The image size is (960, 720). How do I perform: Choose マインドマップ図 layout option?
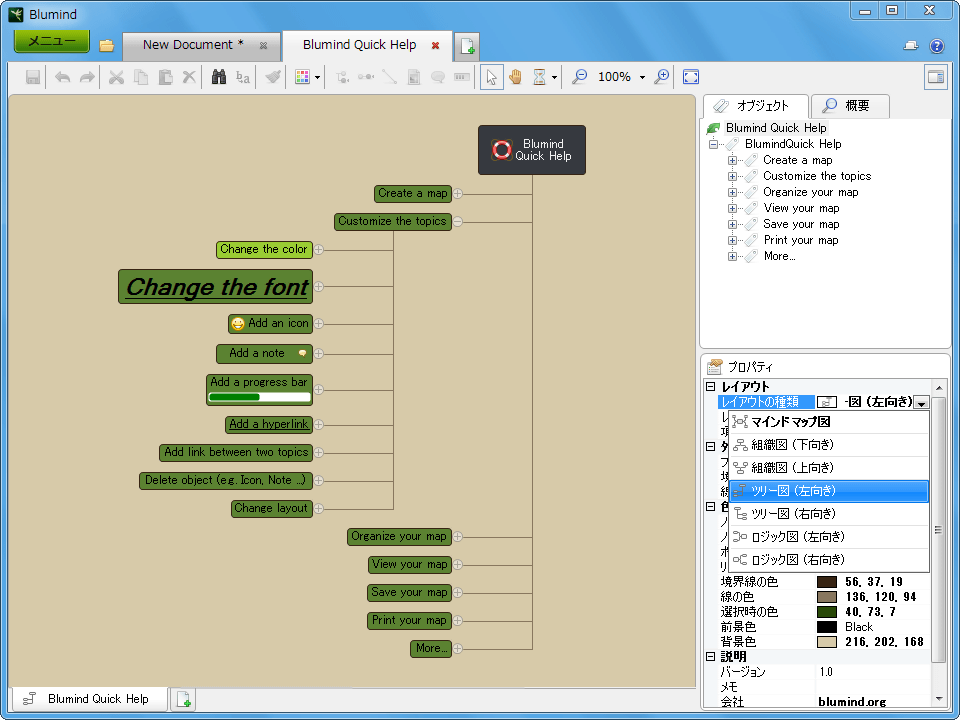pyautogui.click(x=829, y=422)
